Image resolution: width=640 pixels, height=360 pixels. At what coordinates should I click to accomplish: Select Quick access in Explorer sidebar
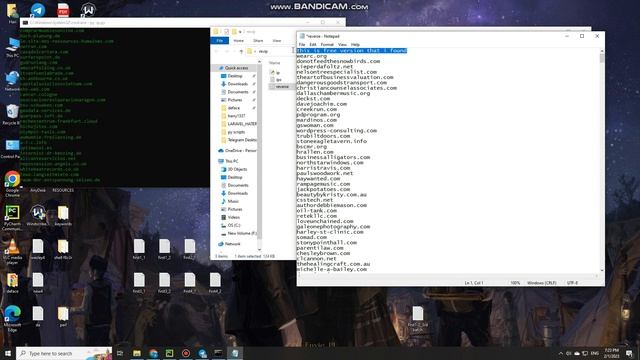236,68
